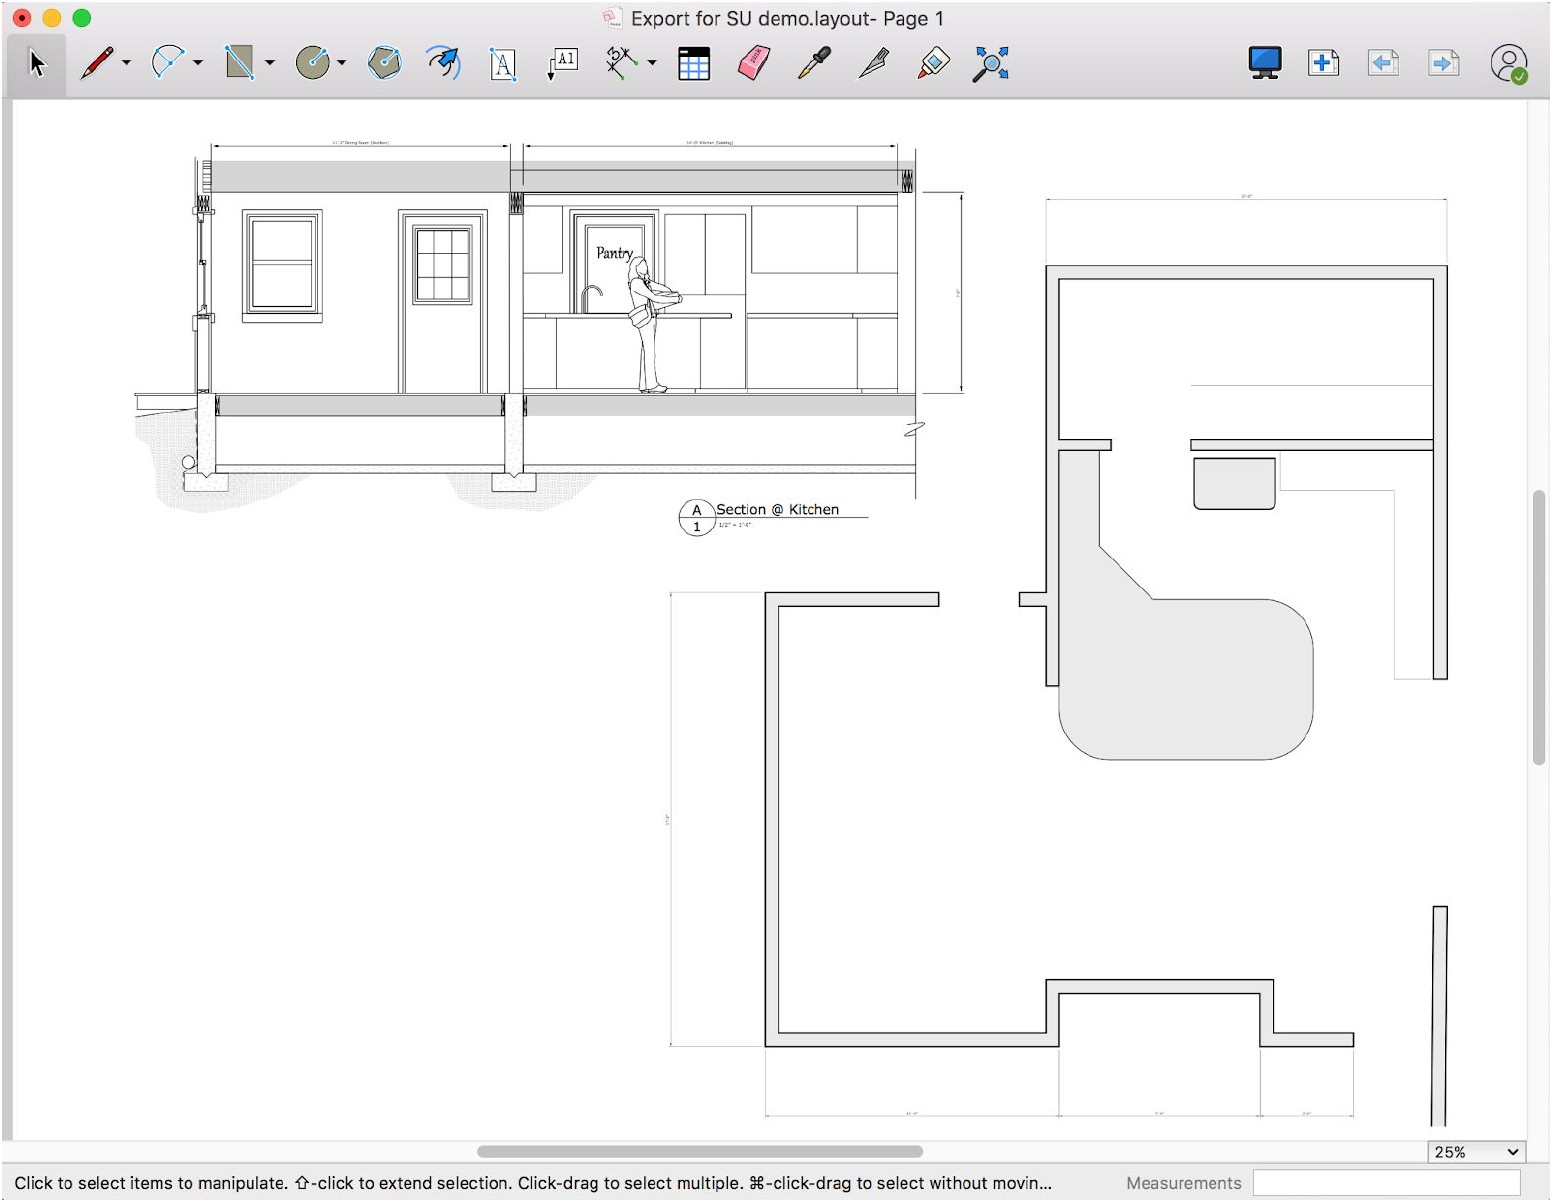Choose the Arc drawing tool
The height and width of the screenshot is (1200, 1550).
click(167, 62)
